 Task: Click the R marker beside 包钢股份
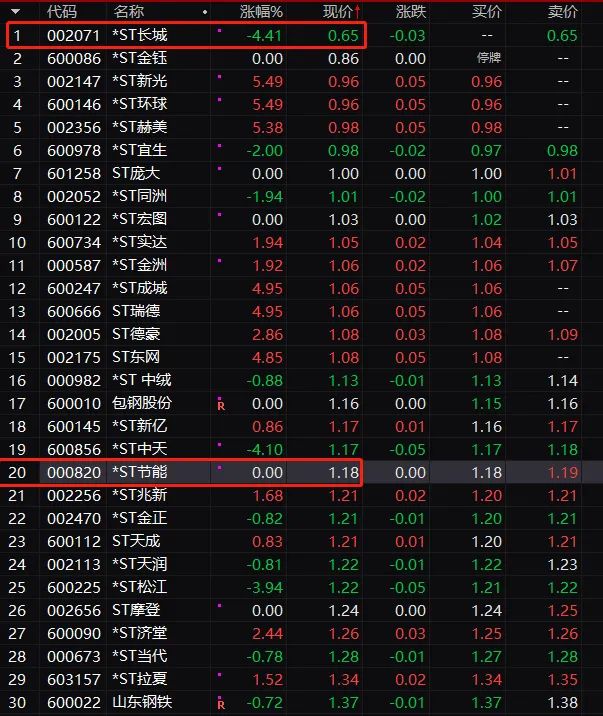pyautogui.click(x=220, y=405)
